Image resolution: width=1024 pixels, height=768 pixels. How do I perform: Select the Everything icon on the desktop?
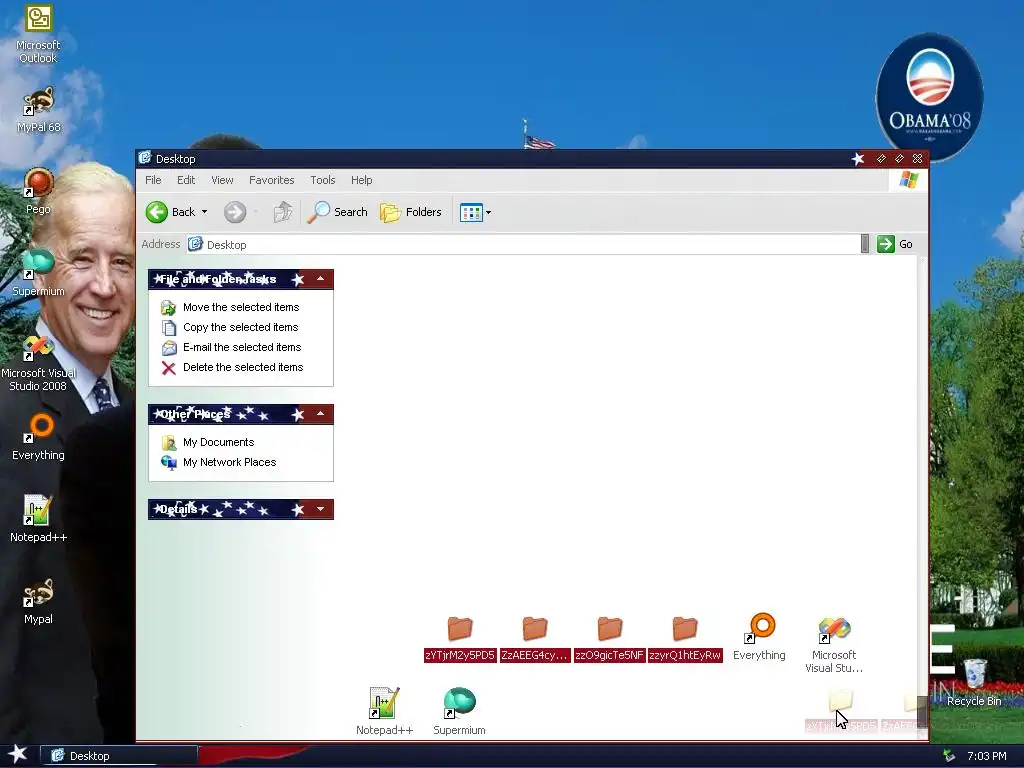tap(39, 438)
